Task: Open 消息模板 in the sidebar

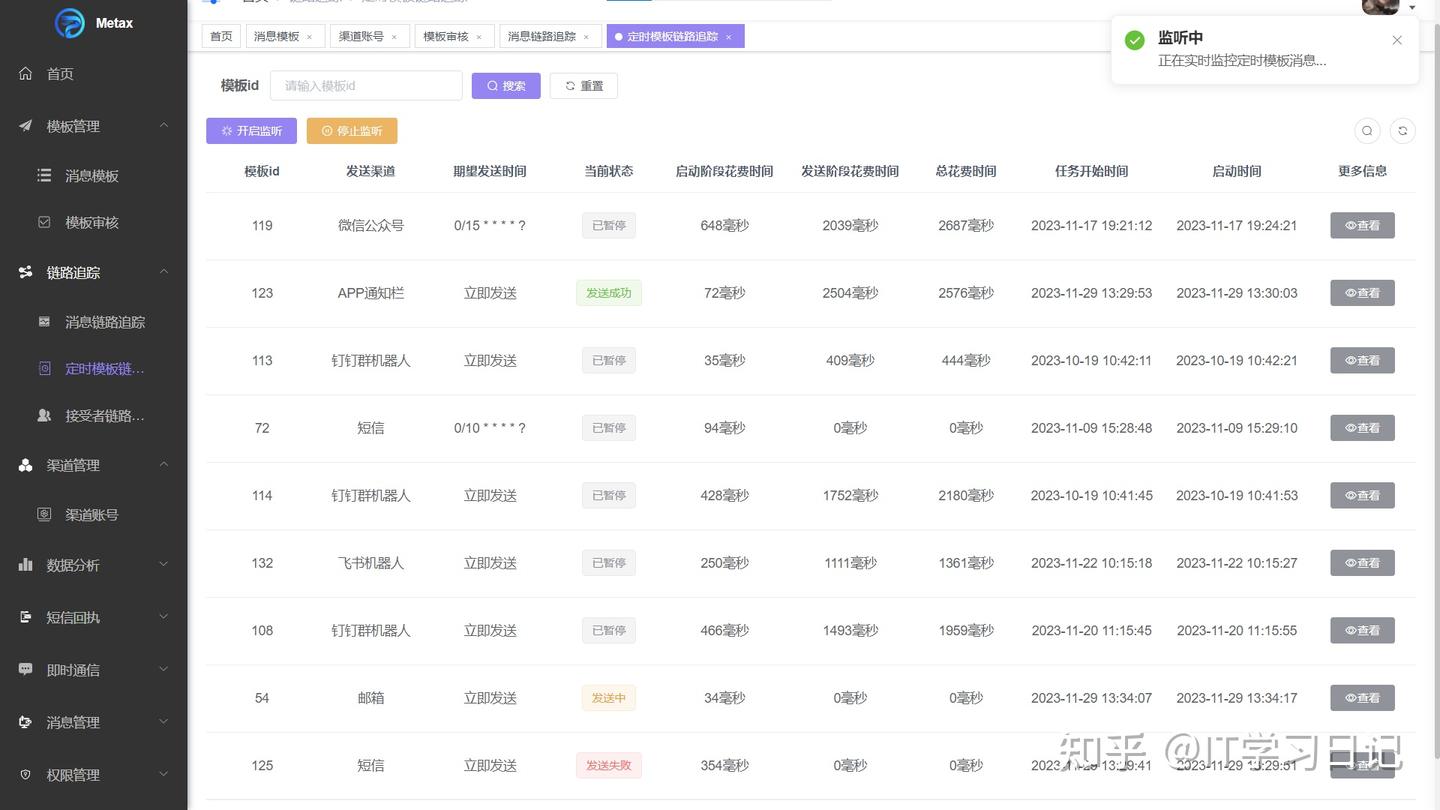Action: pyautogui.click(x=94, y=176)
